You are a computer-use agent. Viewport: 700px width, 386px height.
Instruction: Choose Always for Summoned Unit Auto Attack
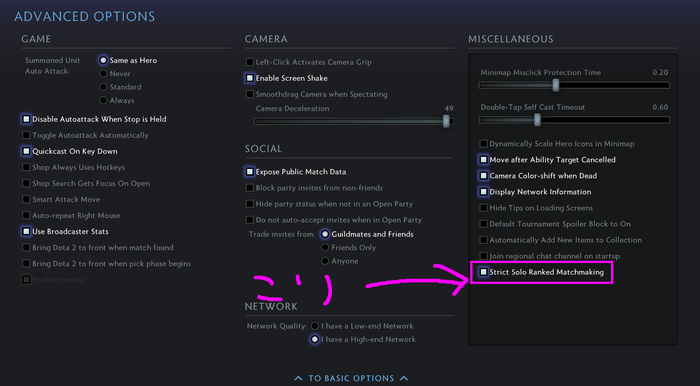[x=103, y=100]
